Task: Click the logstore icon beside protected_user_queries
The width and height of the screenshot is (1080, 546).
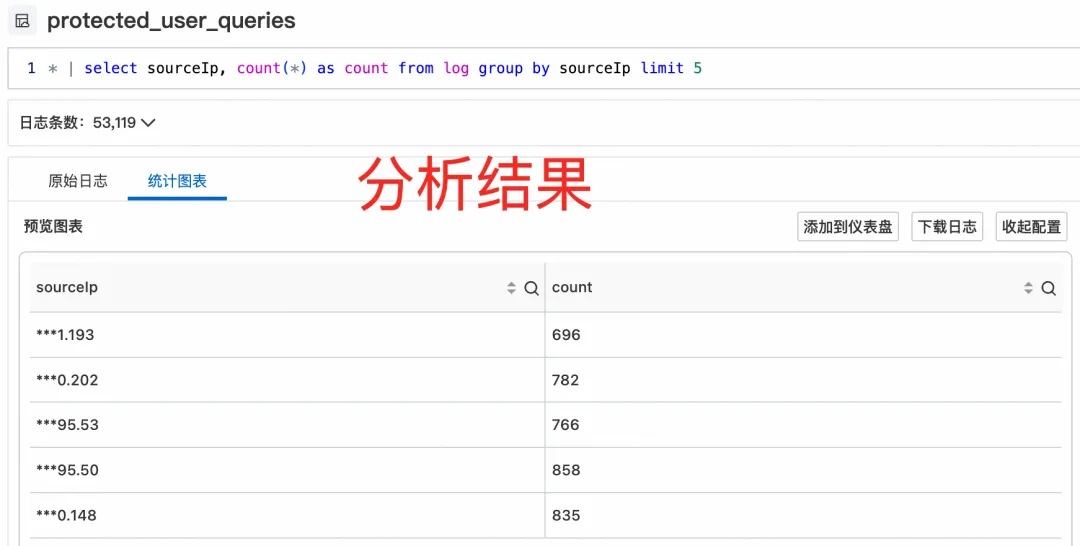Action: tap(22, 20)
